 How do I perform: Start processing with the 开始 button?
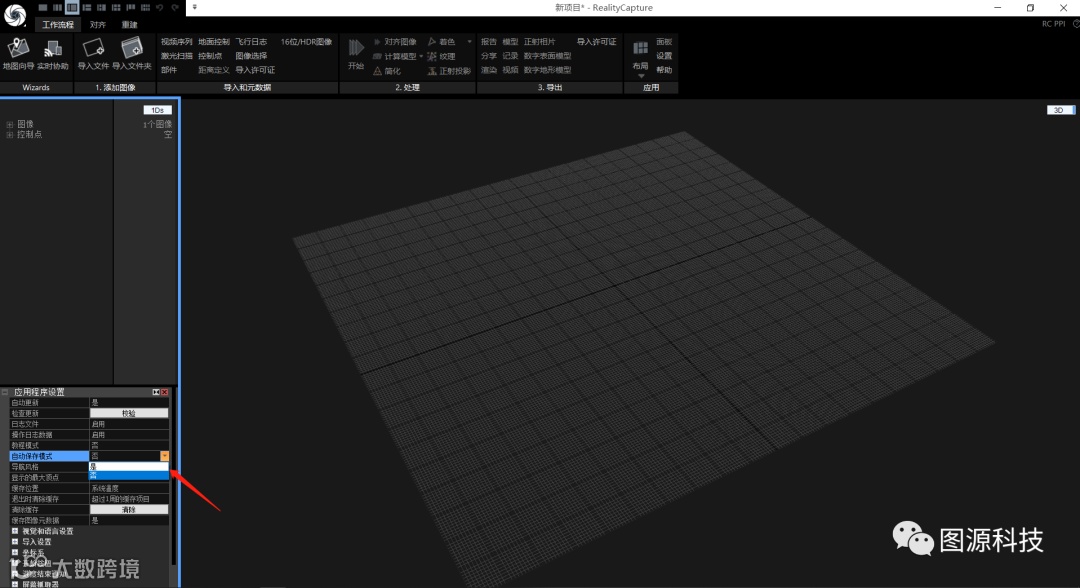pos(355,54)
